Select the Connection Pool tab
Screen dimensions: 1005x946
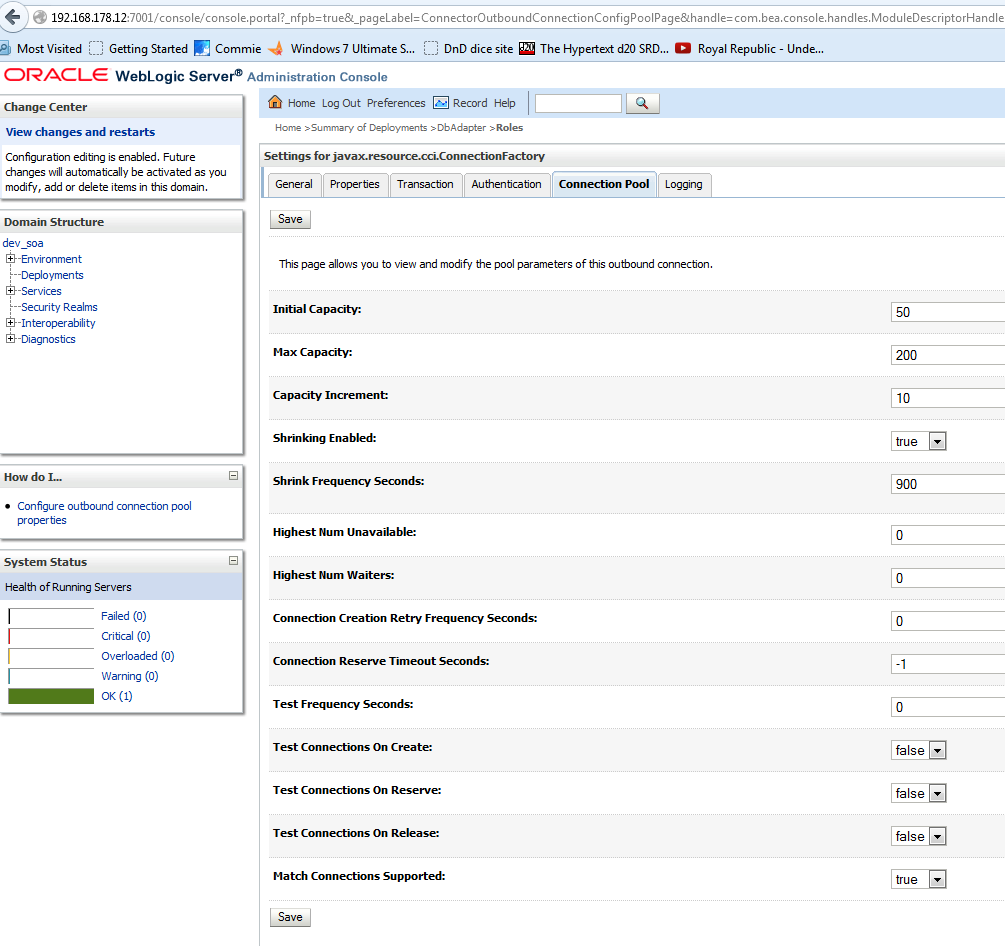[x=604, y=185]
